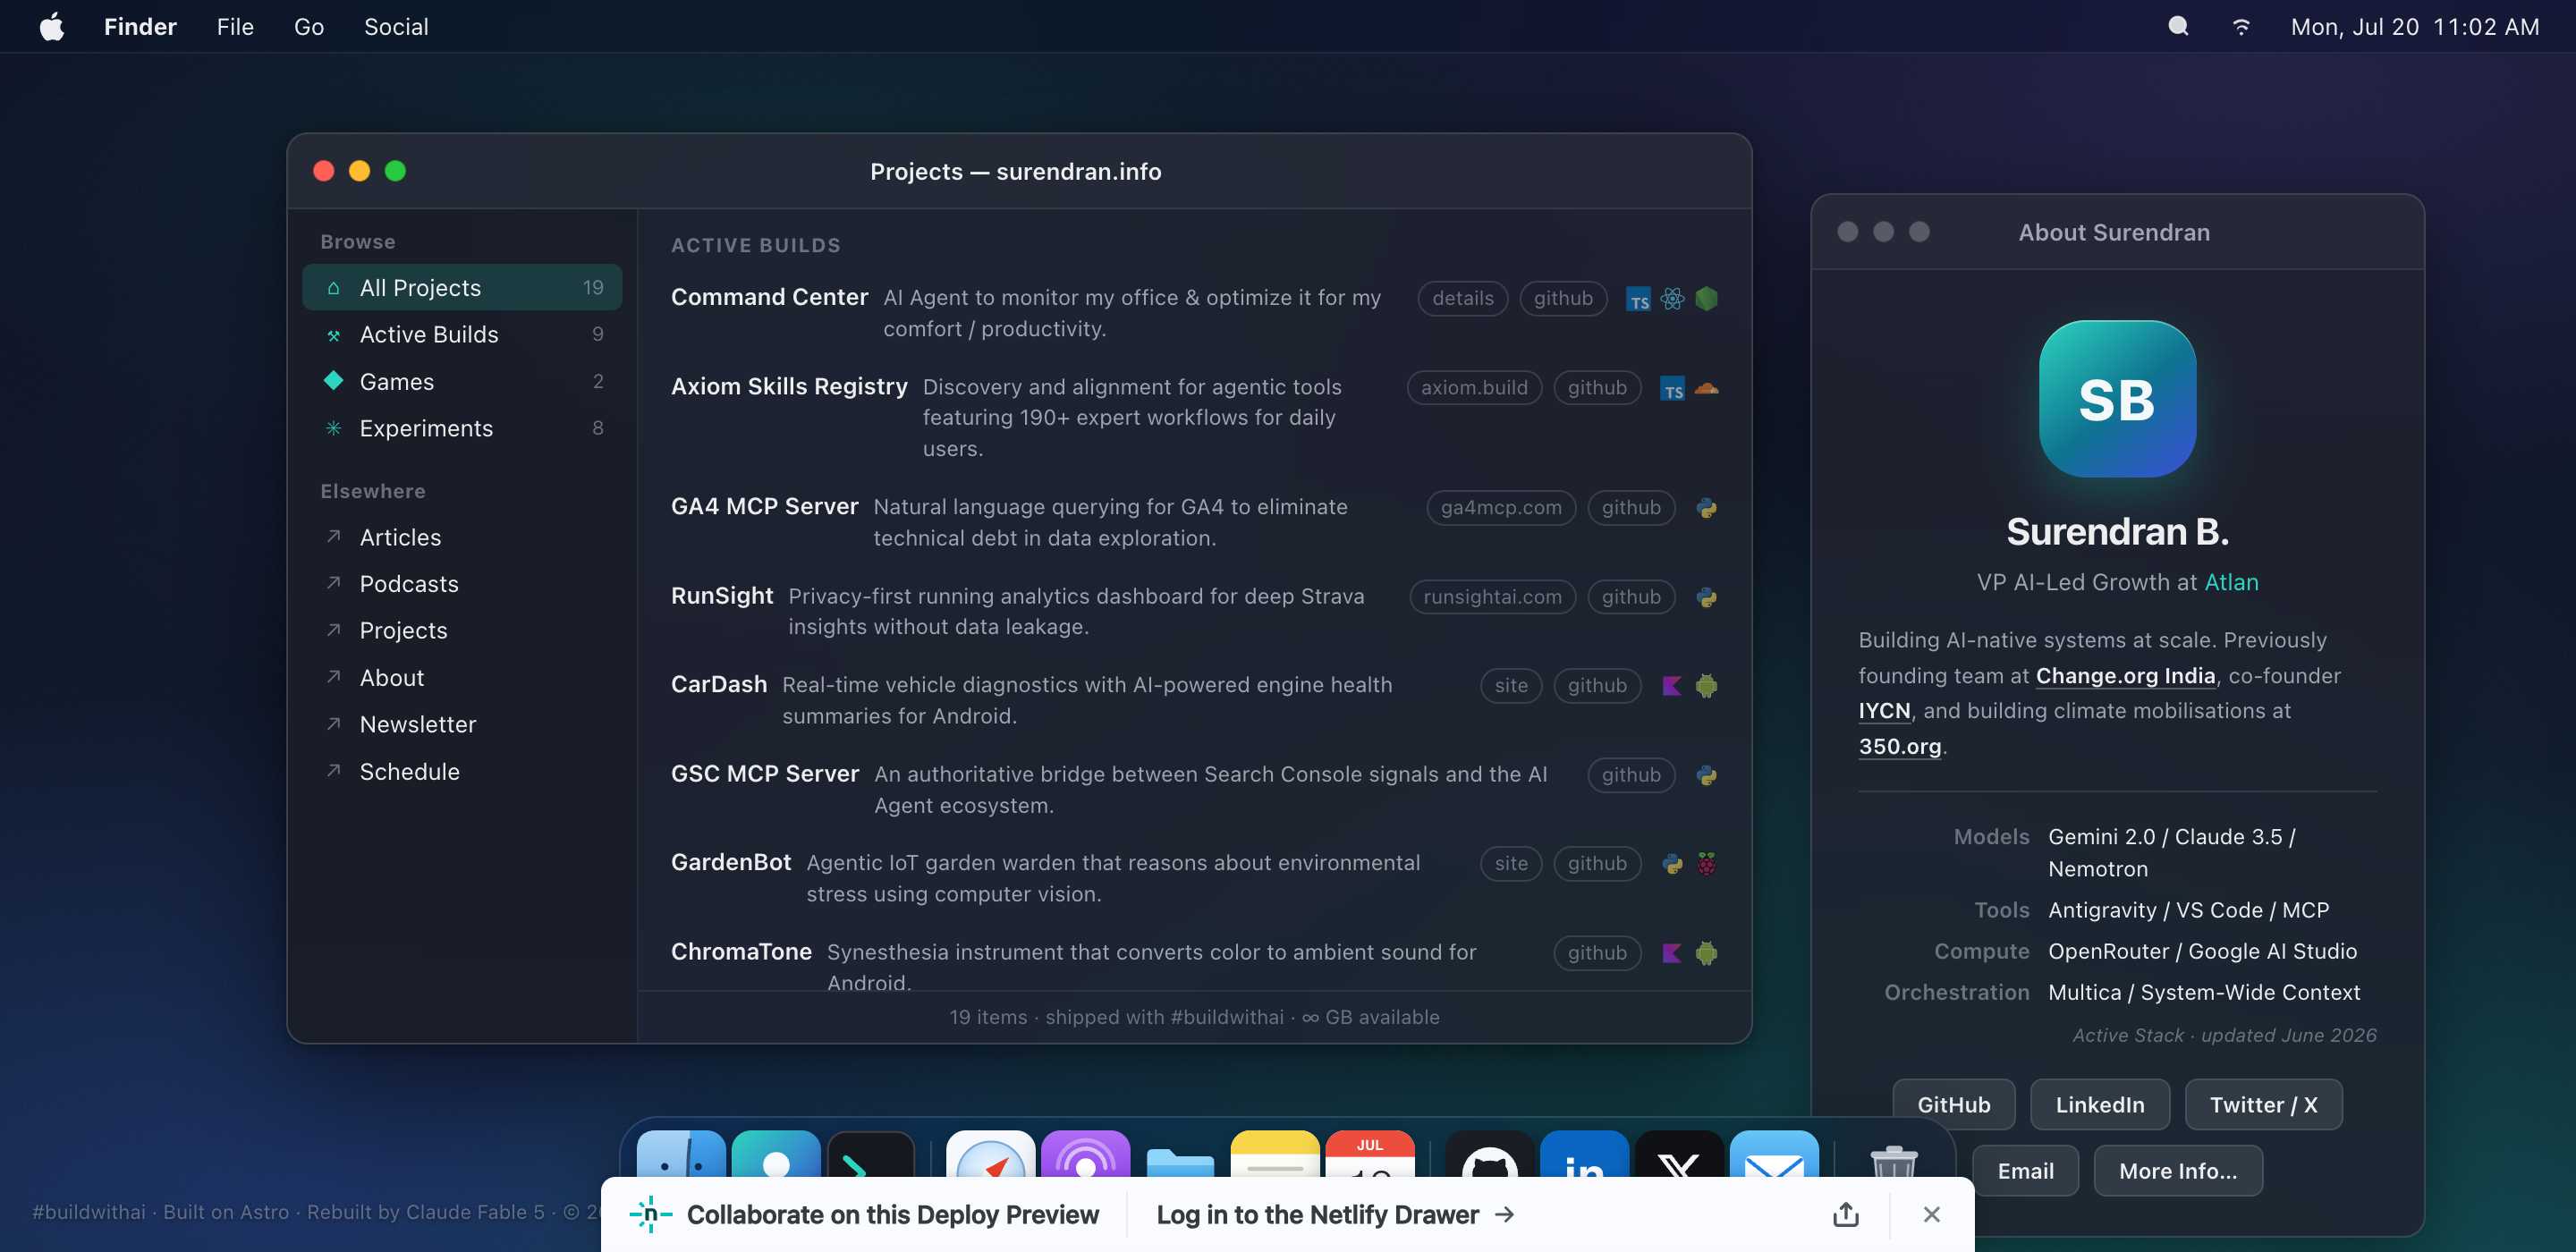The image size is (2576, 1252).
Task: Show Experiments in the sidebar
Action: coord(462,428)
